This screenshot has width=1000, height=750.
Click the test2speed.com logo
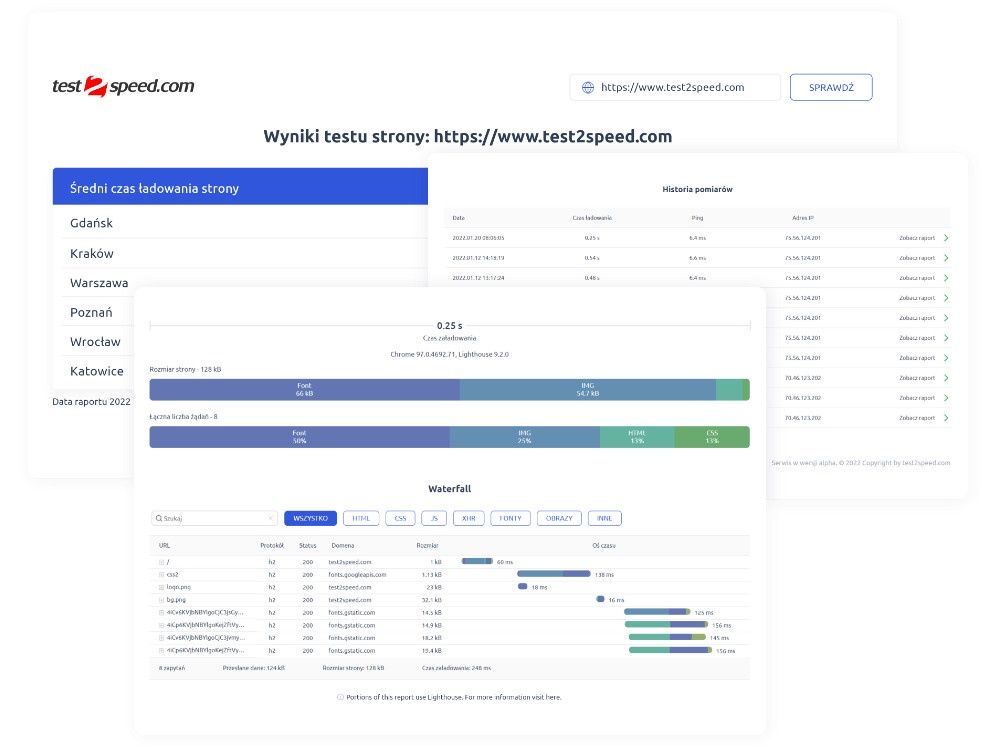click(x=123, y=86)
